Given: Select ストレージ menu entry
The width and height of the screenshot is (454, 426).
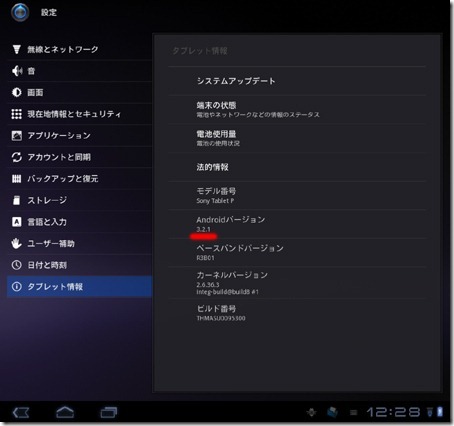Looking at the screenshot, I should pyautogui.click(x=79, y=200).
